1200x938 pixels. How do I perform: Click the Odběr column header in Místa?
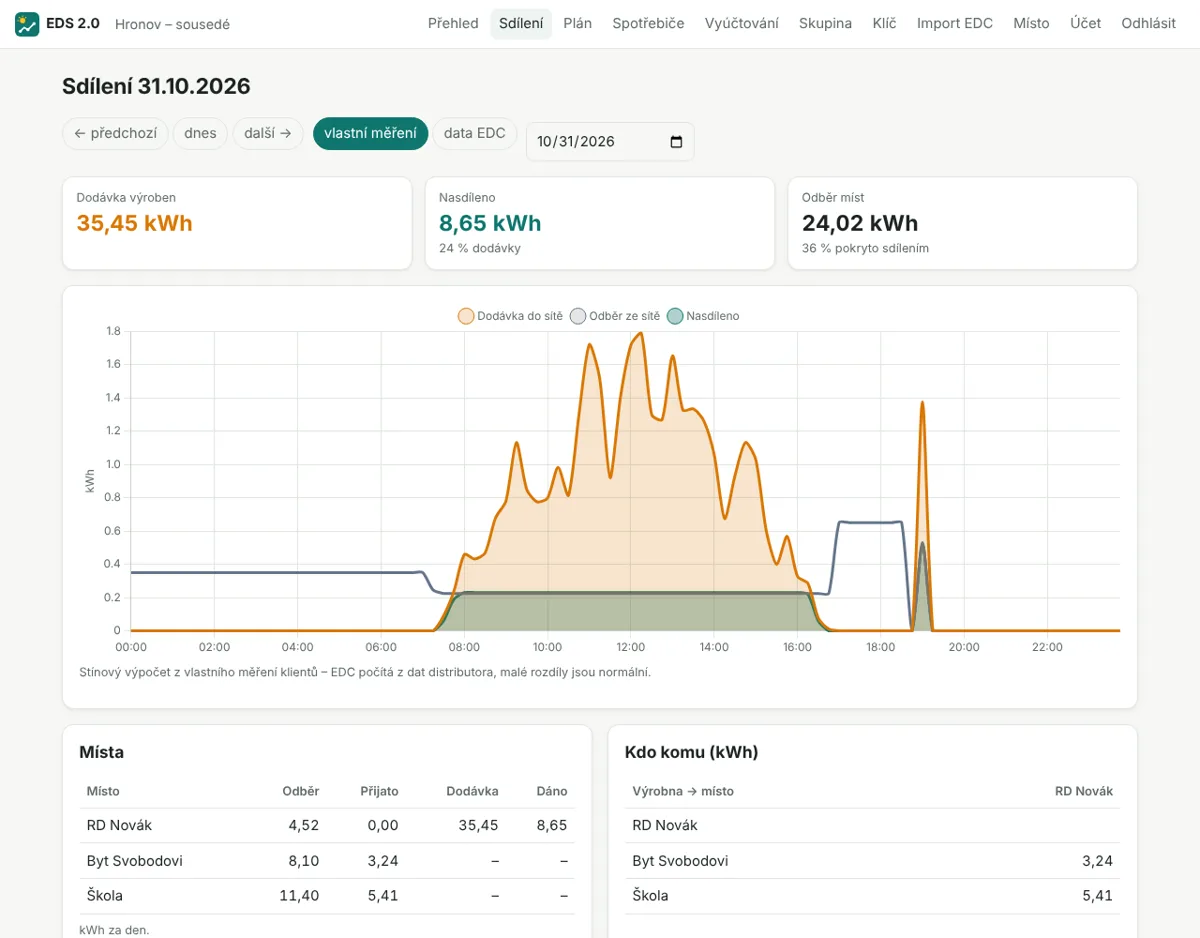[301, 791]
